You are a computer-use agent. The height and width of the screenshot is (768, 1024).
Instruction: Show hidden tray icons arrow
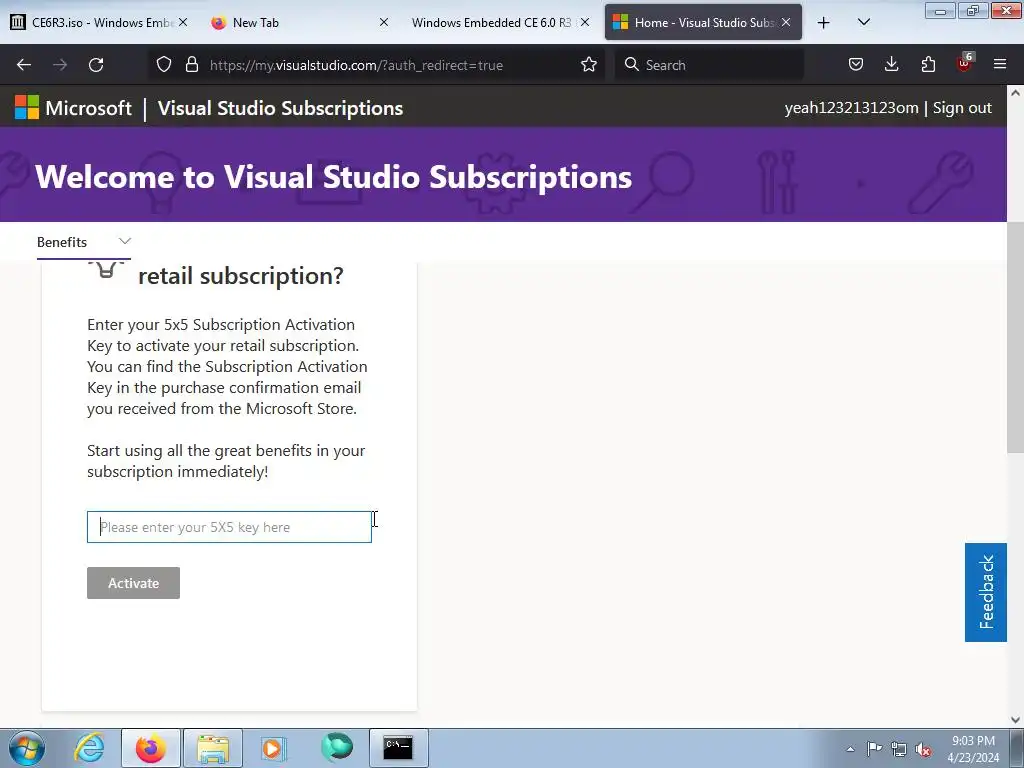pyautogui.click(x=850, y=749)
